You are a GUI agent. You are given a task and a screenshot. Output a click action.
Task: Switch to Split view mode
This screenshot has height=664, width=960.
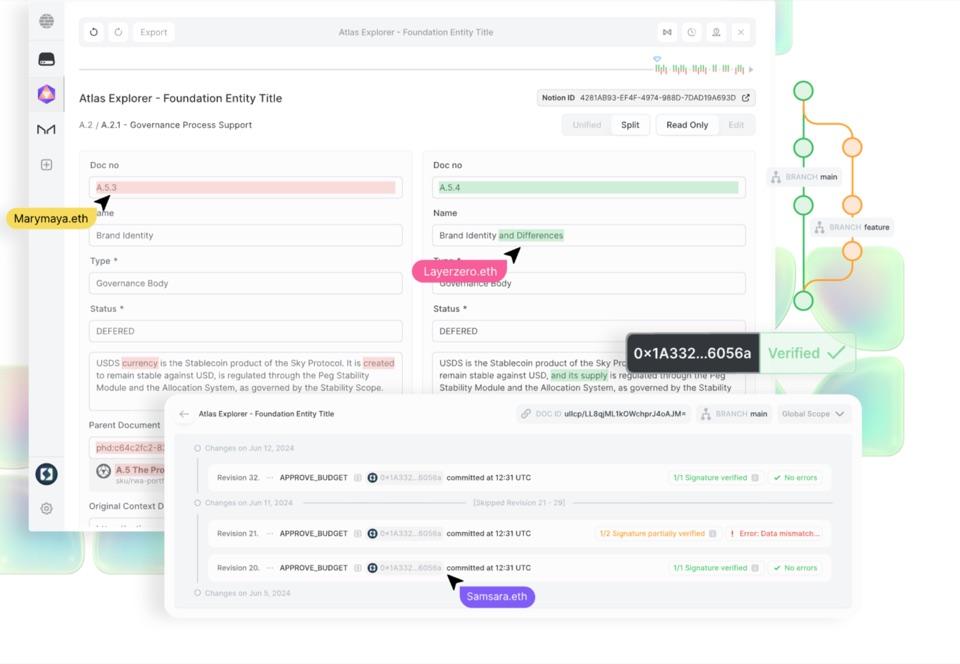pos(630,125)
